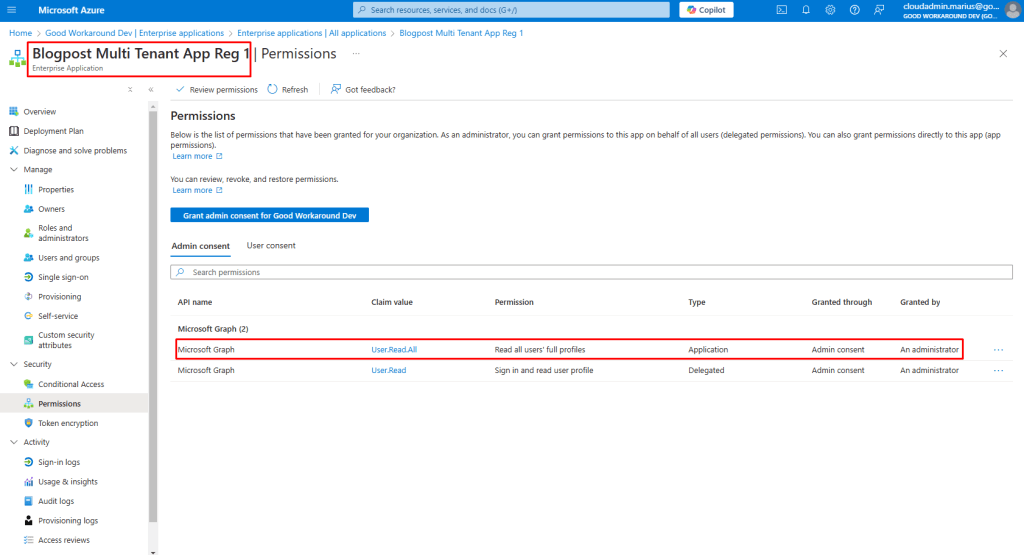Screen dimensions: 1024x555
Task: Click Review permissions in the toolbar
Action: coord(216,89)
